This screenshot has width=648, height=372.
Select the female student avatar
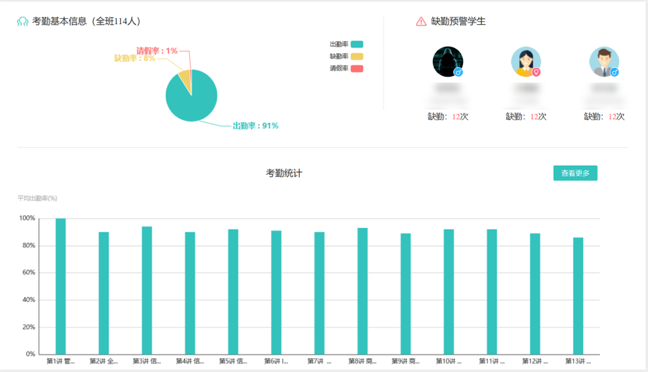coord(526,62)
